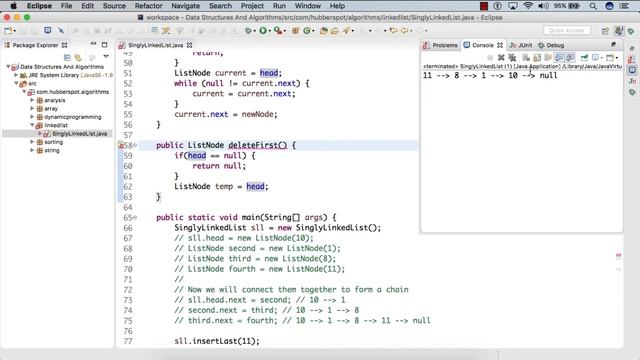Screen dimensions: 640x360
Task: Minimize the Package Explorer view
Action: 93,44
